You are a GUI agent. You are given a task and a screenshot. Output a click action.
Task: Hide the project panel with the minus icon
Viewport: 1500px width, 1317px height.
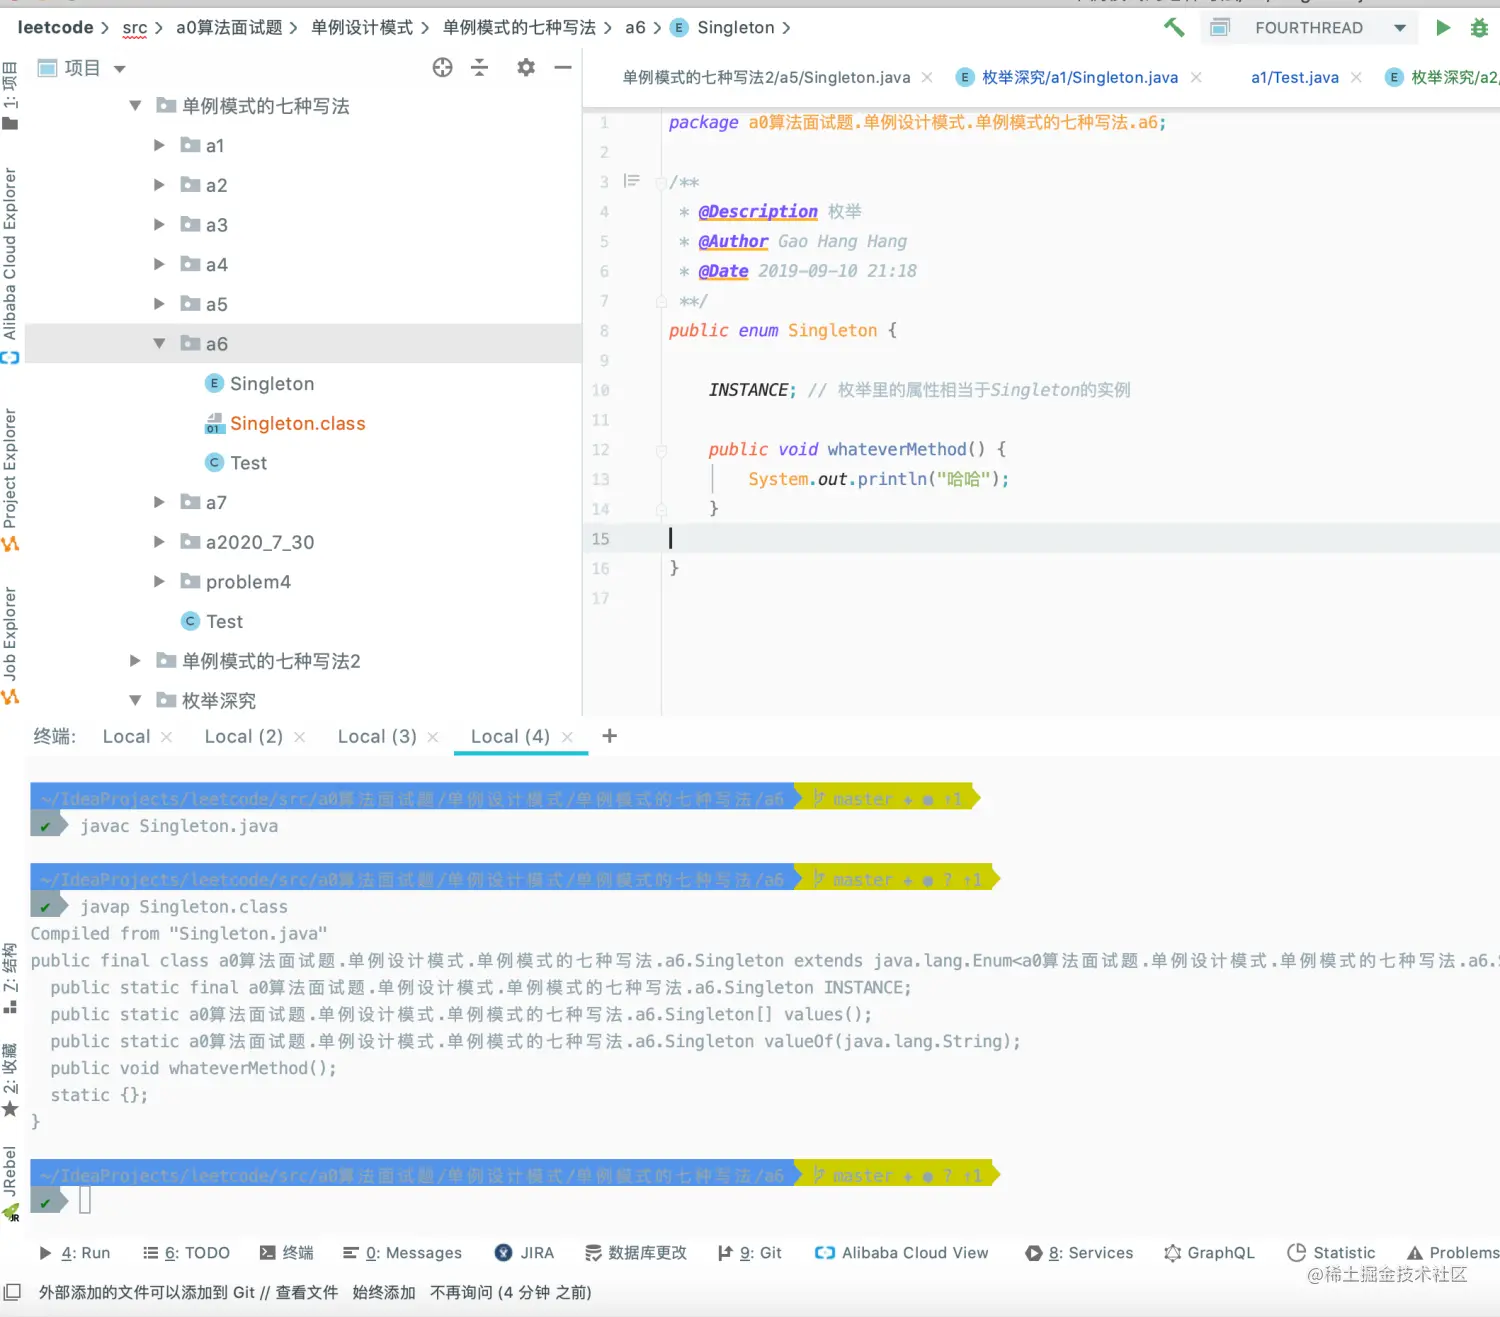563,67
